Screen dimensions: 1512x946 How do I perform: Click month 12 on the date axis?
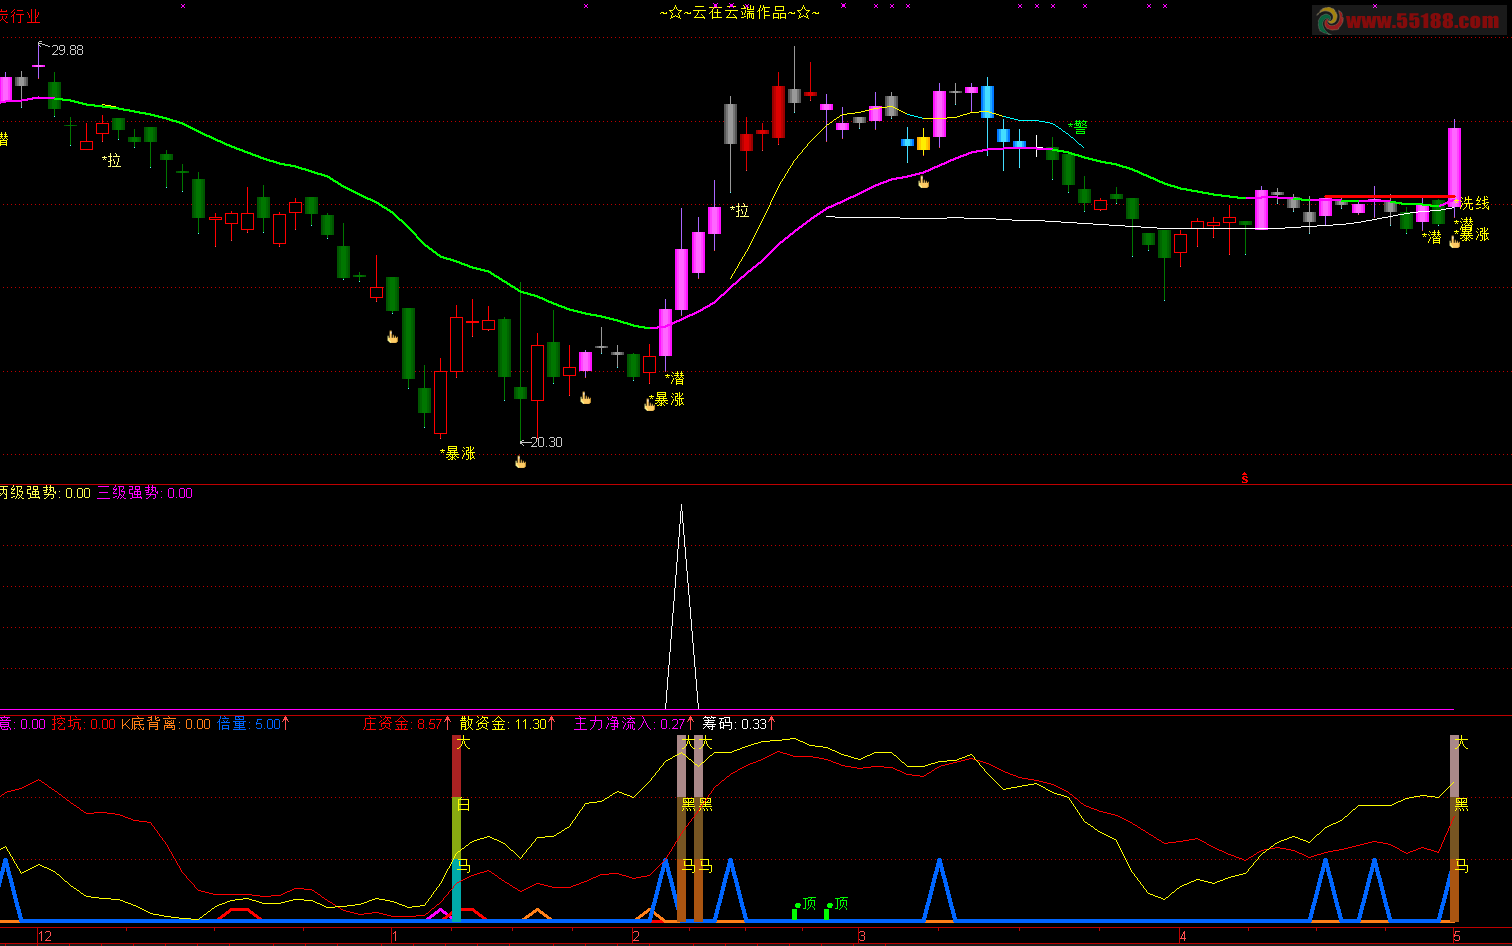point(45,937)
